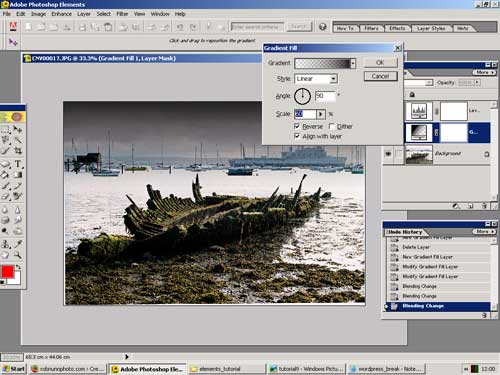Image resolution: width=500 pixels, height=375 pixels.
Task: Click the trash icon in Undo History palette
Action: coord(484,315)
